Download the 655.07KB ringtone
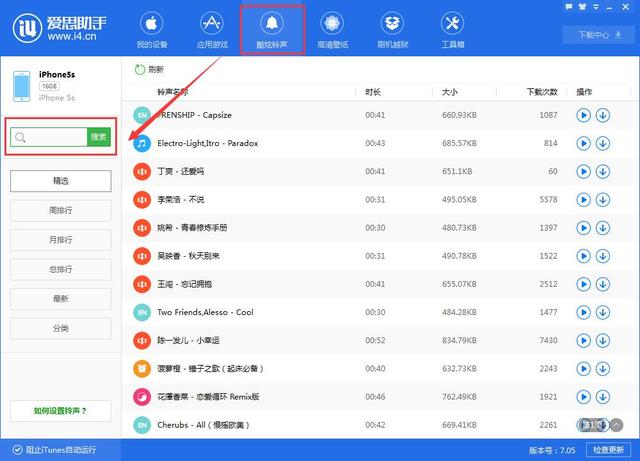This screenshot has height=461, width=640. [x=603, y=284]
